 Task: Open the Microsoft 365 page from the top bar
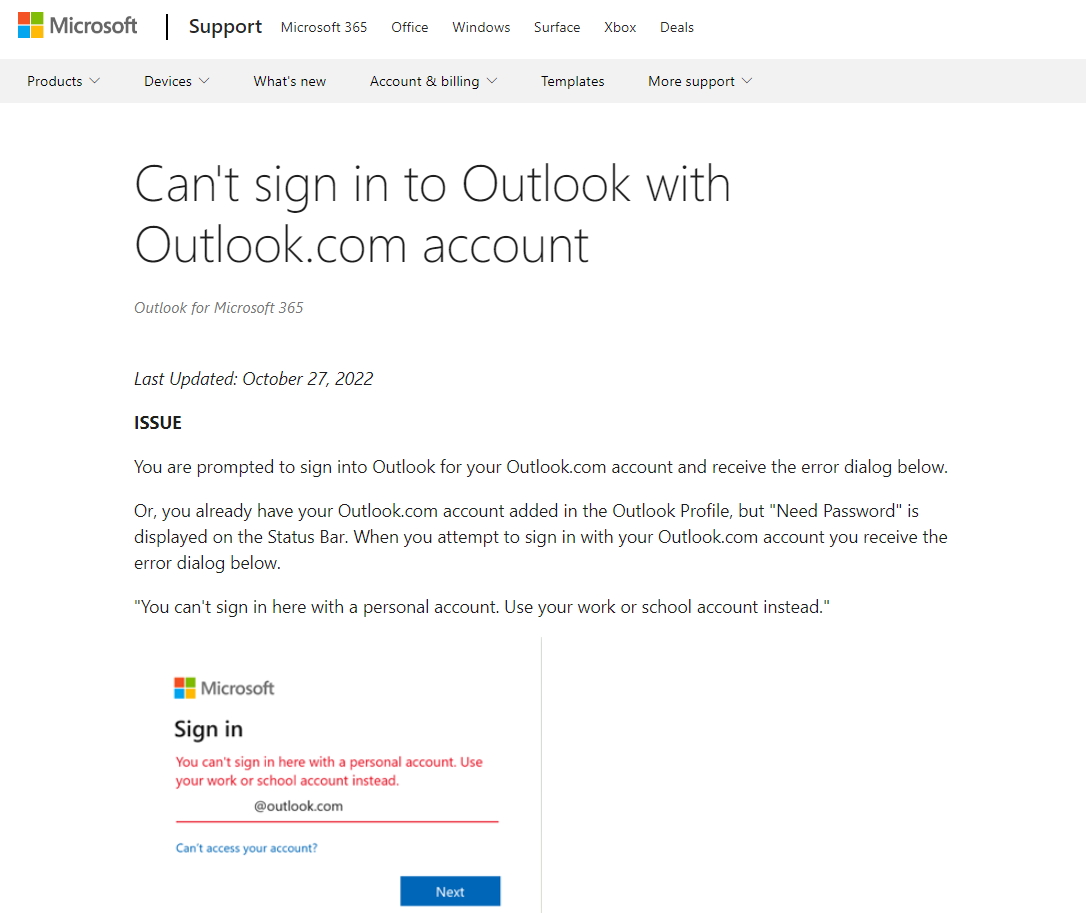pyautogui.click(x=323, y=28)
